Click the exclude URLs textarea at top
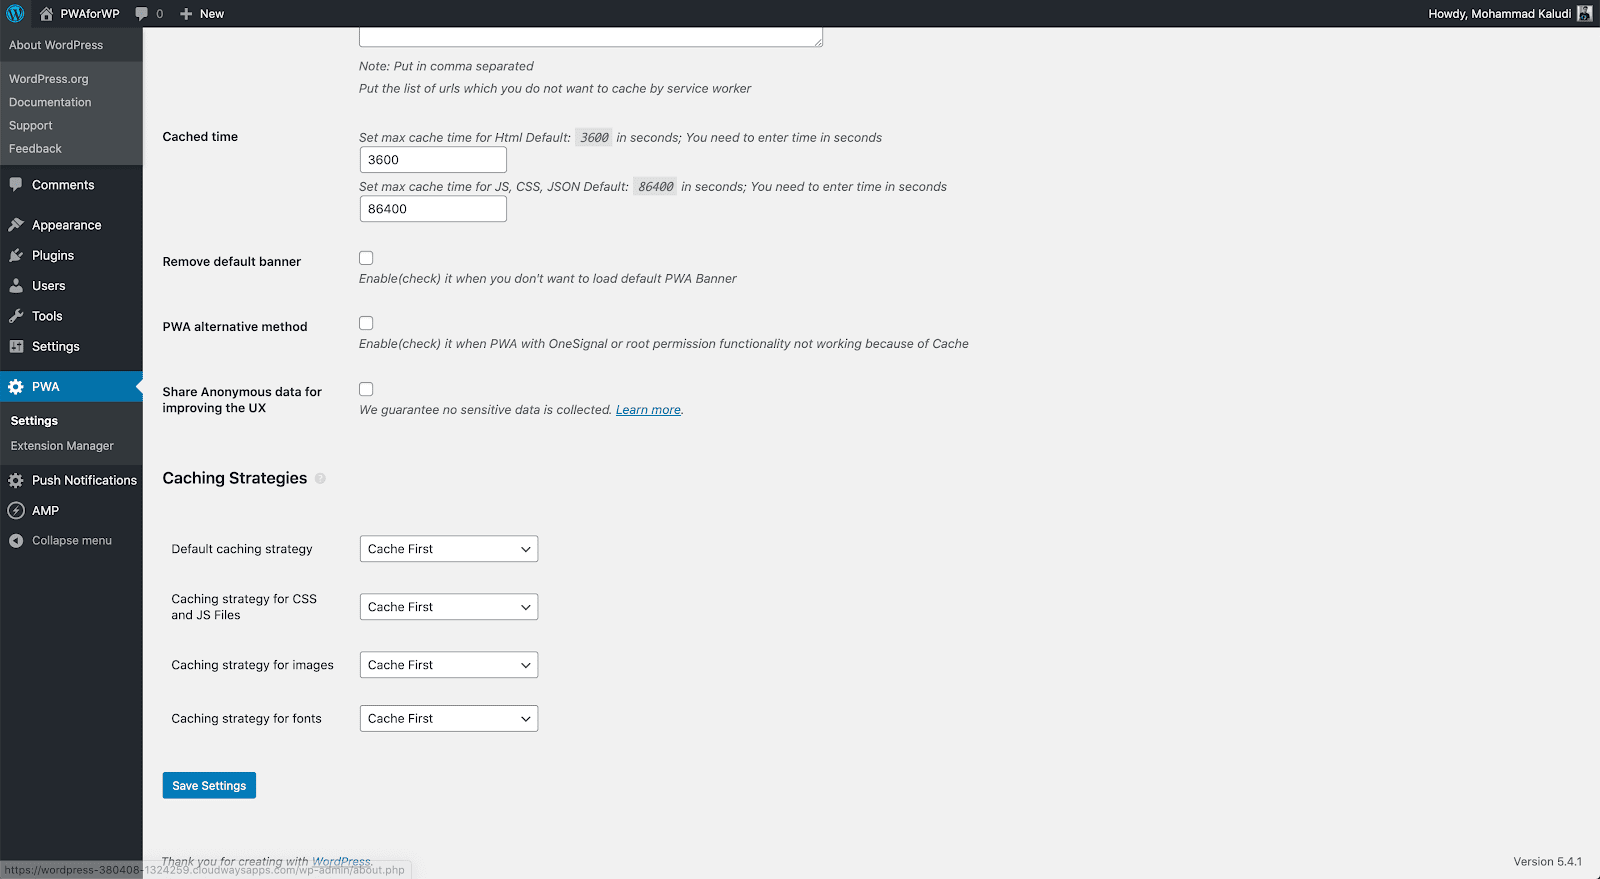1600x879 pixels. point(591,37)
